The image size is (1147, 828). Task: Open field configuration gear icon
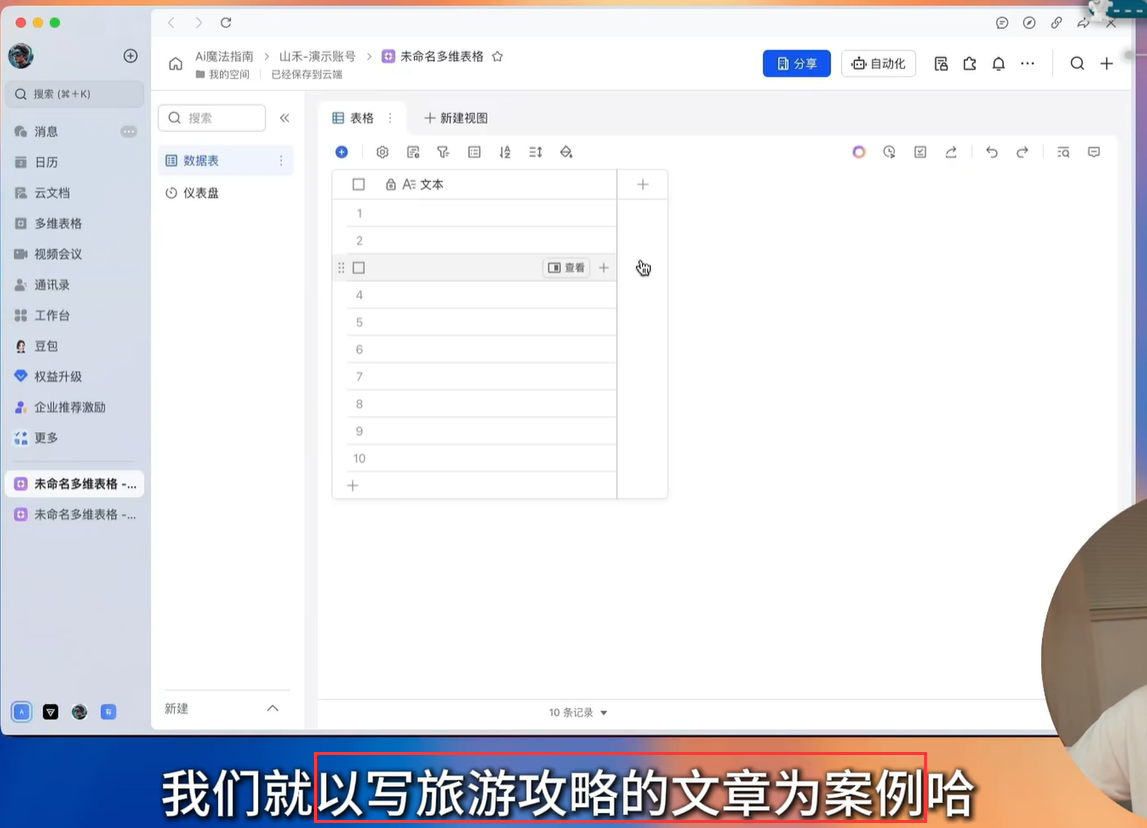pos(383,152)
